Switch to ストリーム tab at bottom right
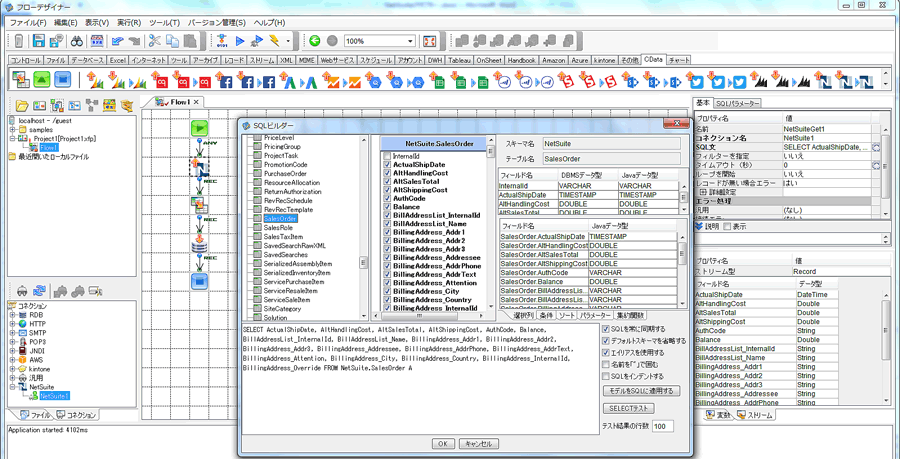900x459 pixels. 755,415
